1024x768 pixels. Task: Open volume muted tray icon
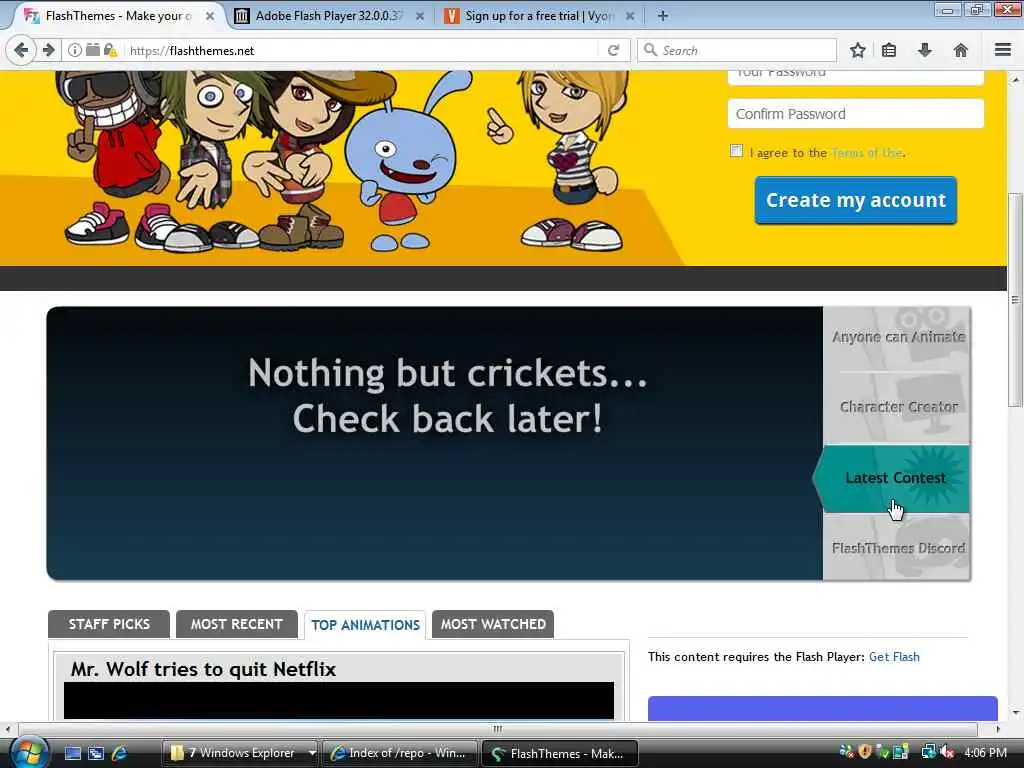[947, 753]
